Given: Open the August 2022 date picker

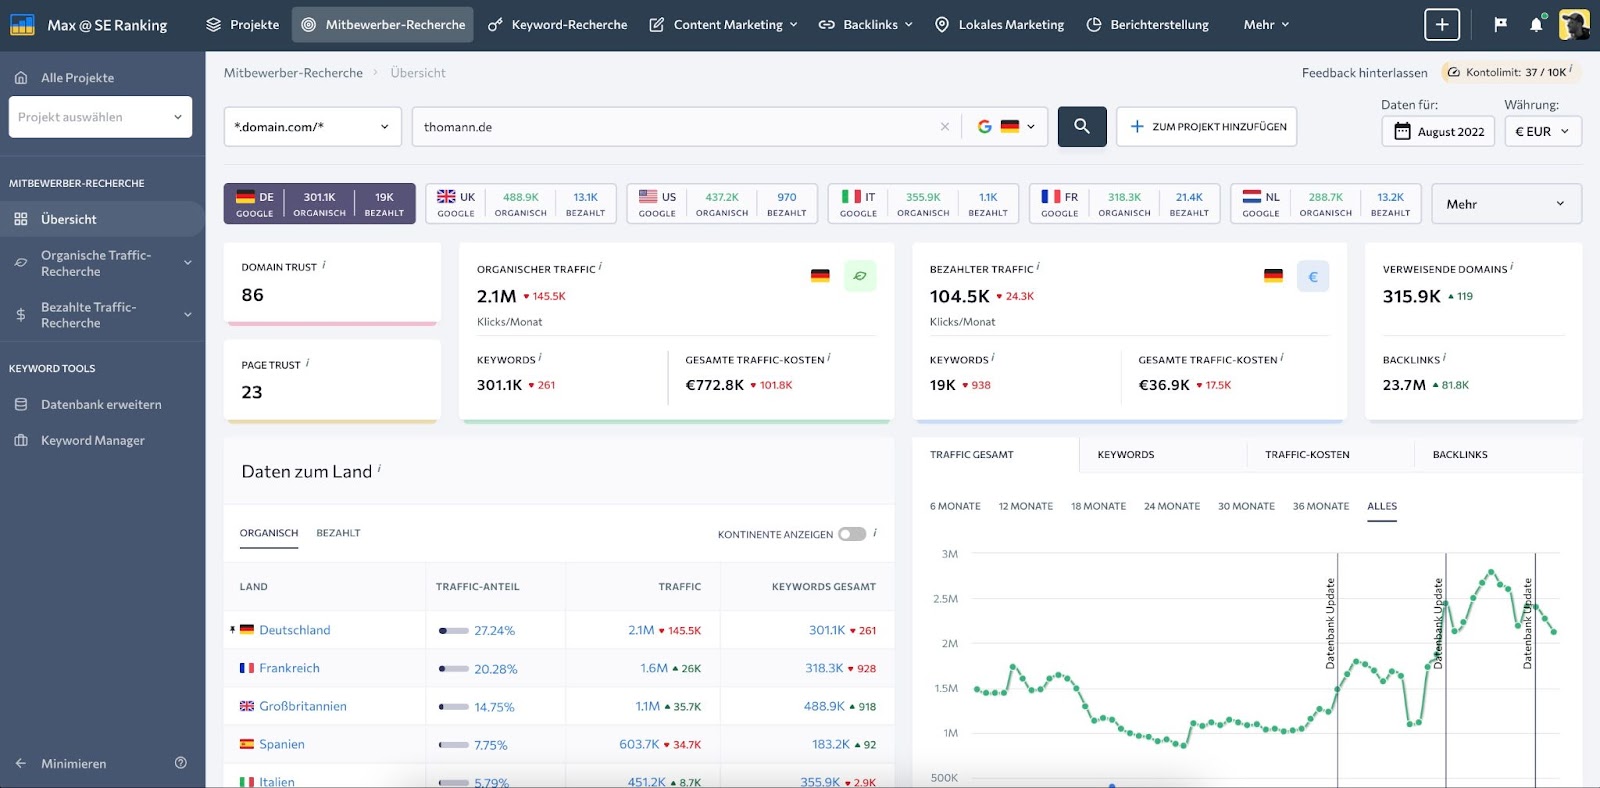Looking at the screenshot, I should [1438, 131].
